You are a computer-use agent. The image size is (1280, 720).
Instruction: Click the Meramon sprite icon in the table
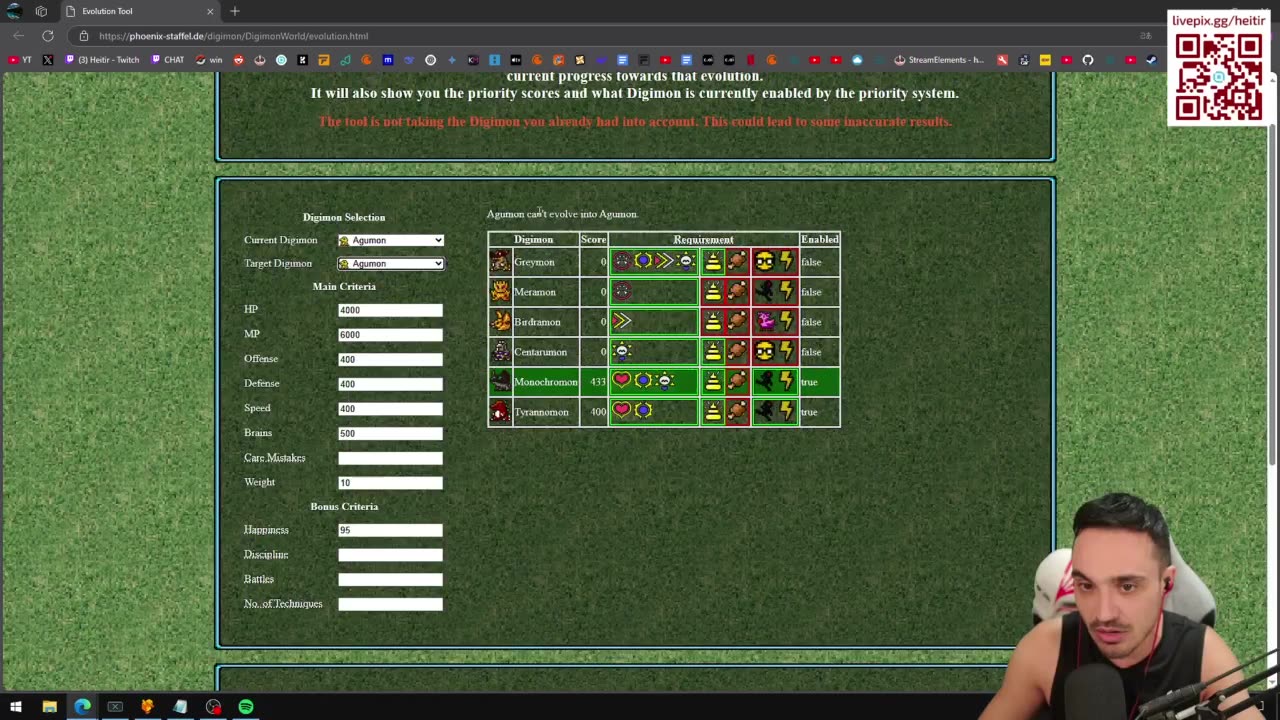click(500, 292)
